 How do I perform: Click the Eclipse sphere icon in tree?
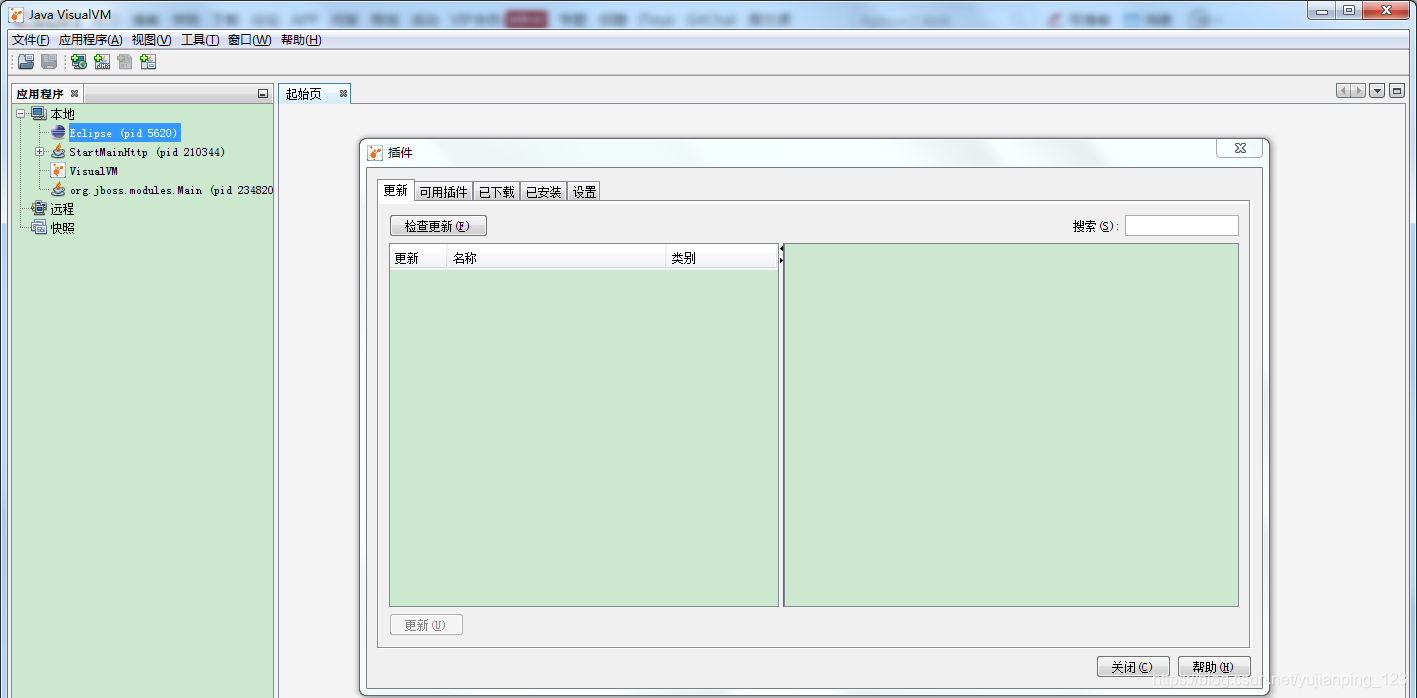(x=58, y=133)
